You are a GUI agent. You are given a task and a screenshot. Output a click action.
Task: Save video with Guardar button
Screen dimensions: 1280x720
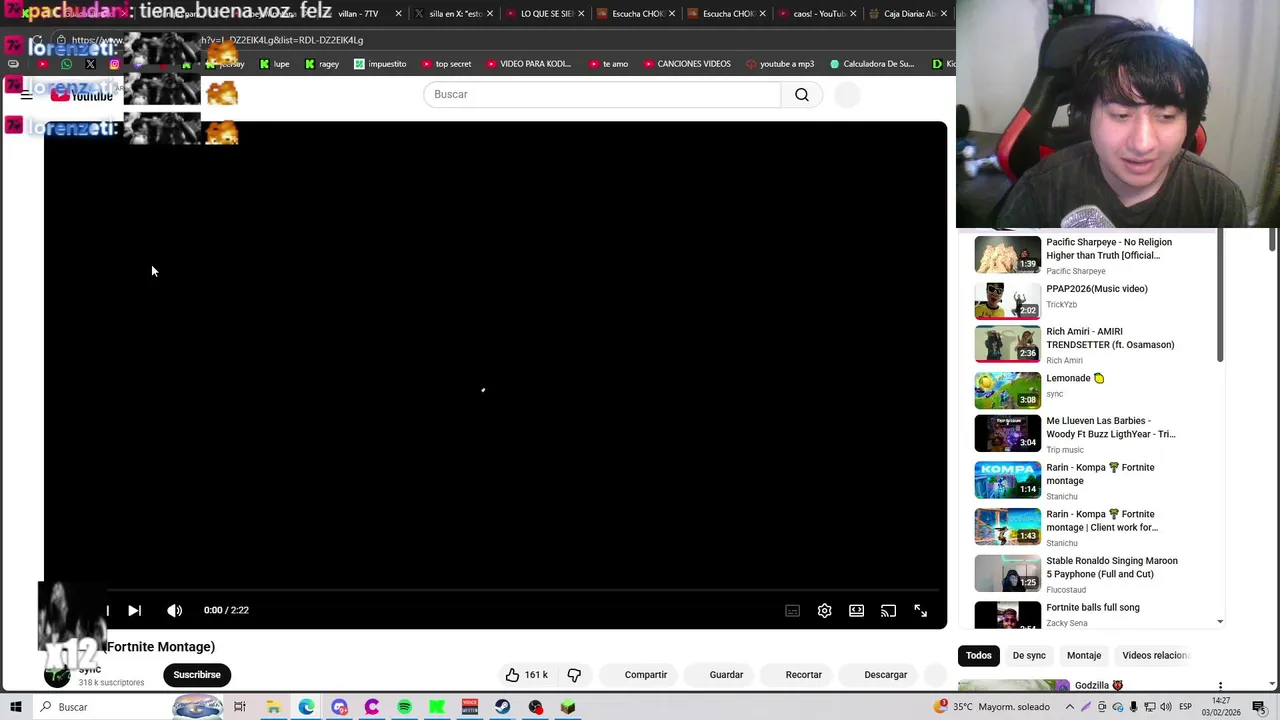click(726, 675)
